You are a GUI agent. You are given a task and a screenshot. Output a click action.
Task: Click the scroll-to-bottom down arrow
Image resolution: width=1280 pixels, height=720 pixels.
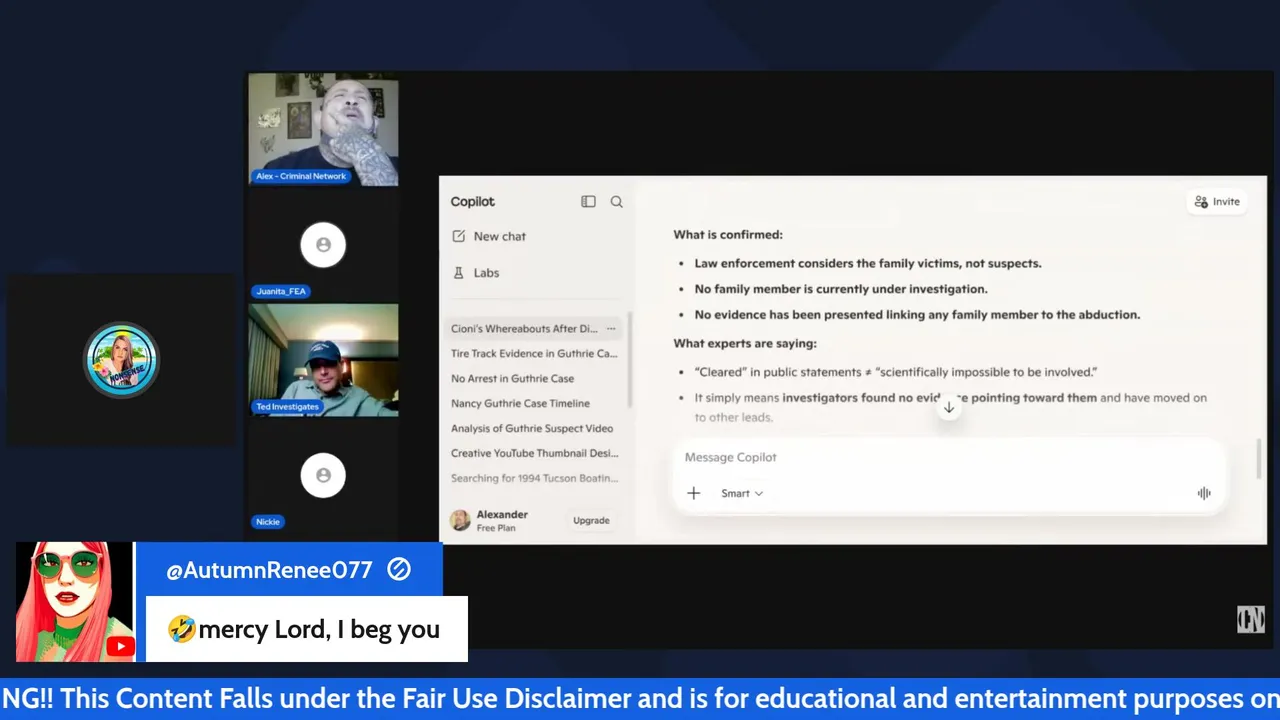(x=949, y=407)
